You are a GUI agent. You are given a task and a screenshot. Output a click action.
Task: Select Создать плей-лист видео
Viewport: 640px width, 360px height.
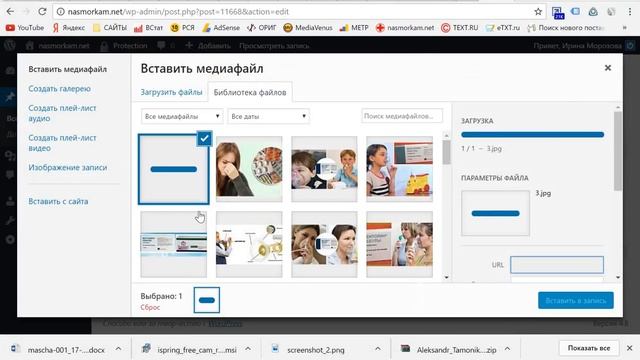pos(62,143)
